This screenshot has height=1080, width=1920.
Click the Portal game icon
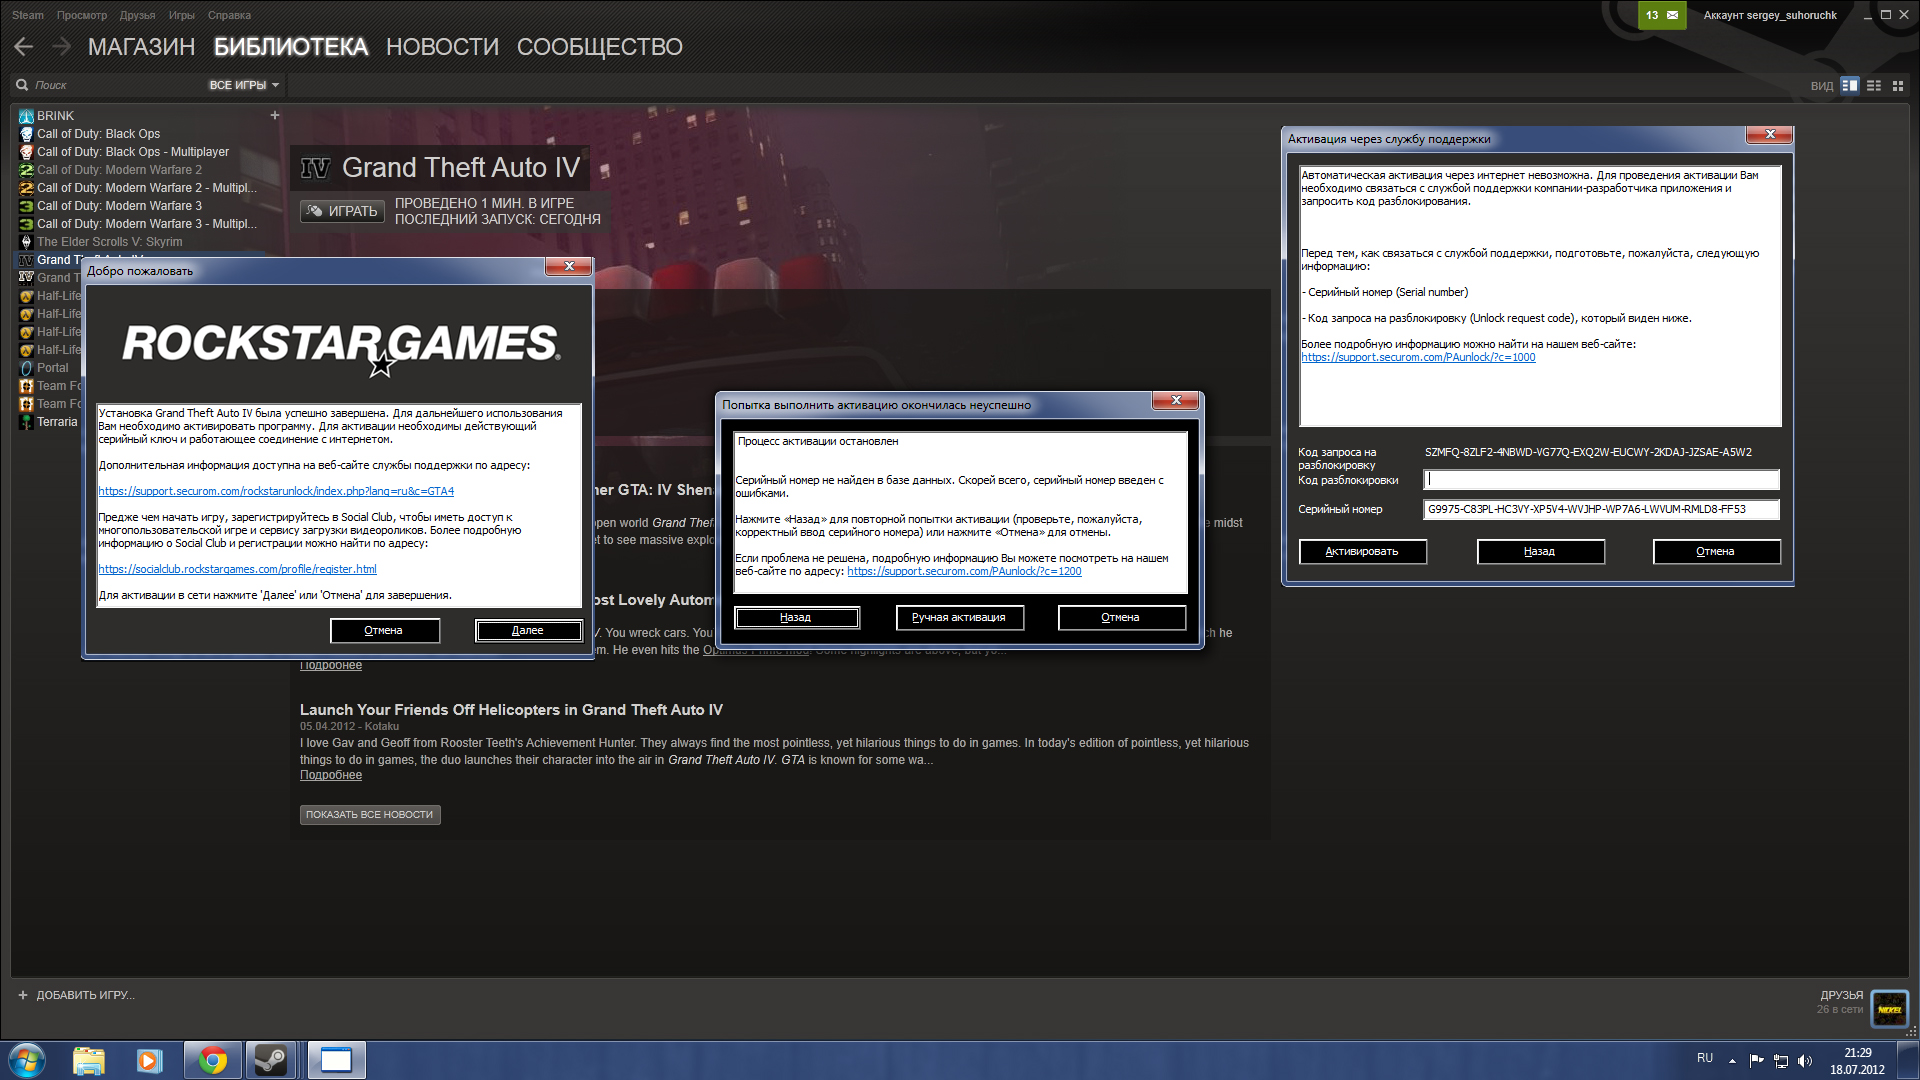coord(26,368)
